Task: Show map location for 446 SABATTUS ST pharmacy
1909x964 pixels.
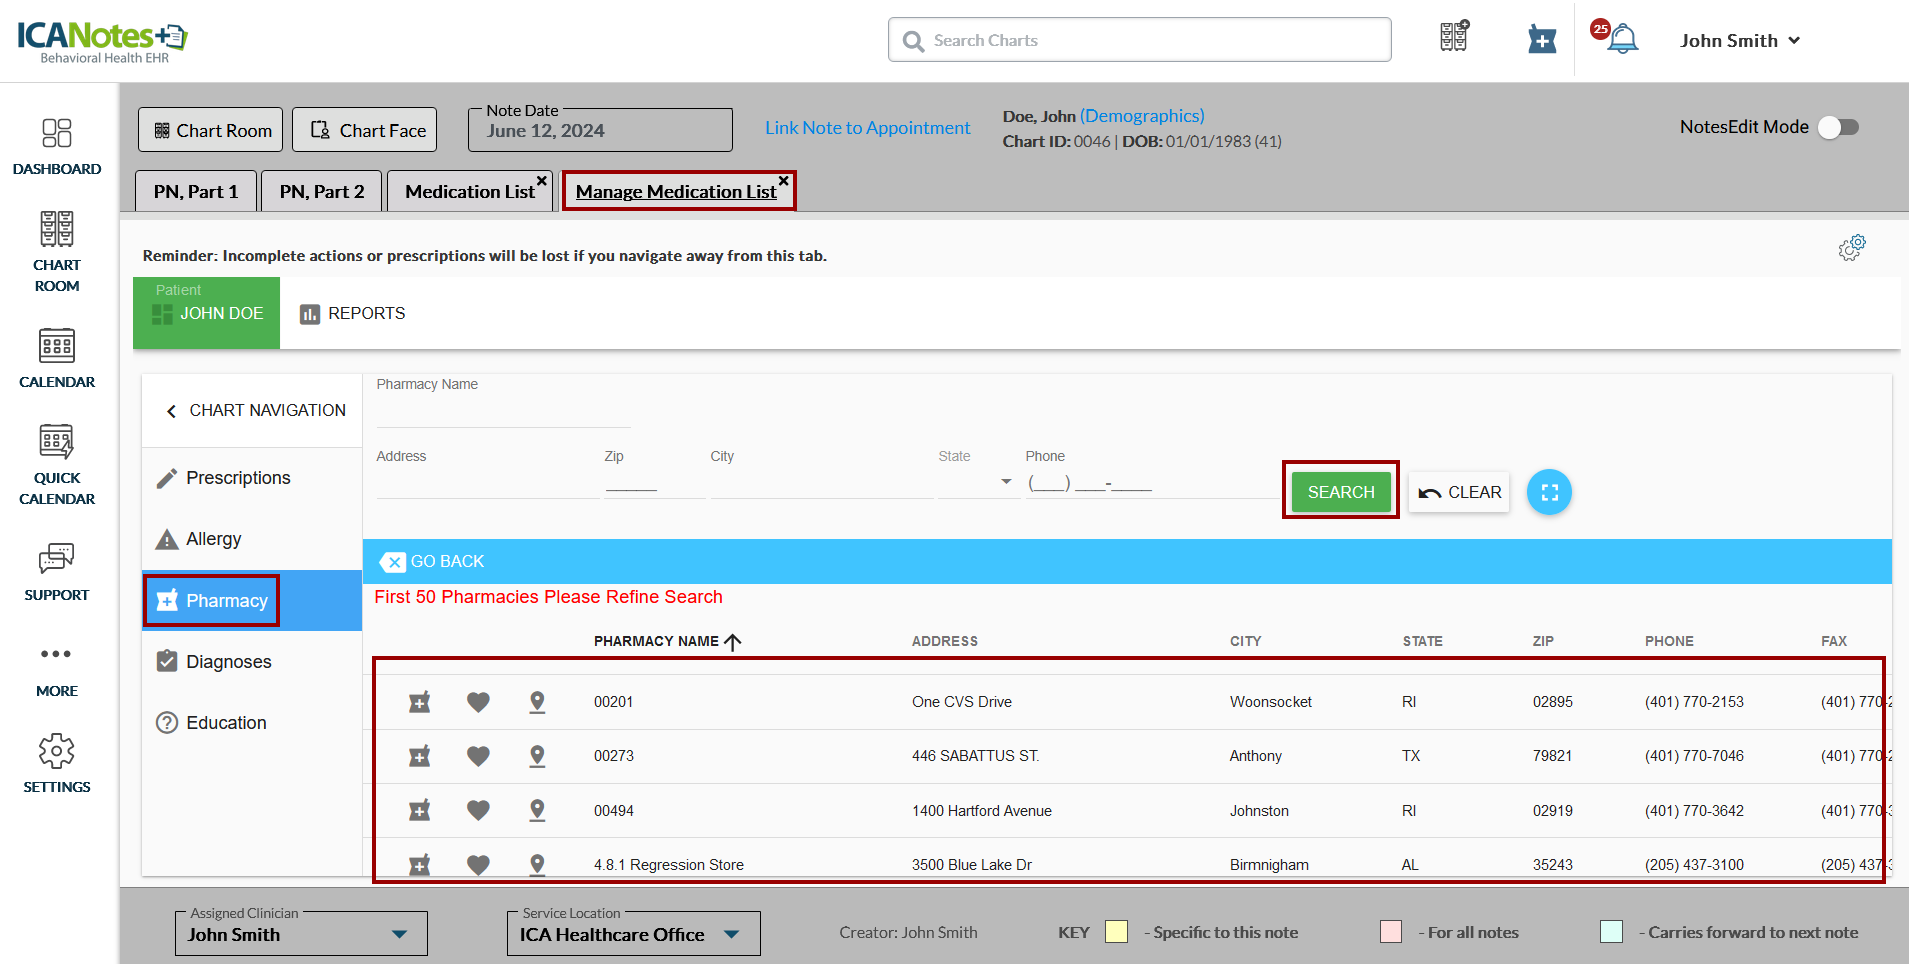Action: (x=537, y=756)
